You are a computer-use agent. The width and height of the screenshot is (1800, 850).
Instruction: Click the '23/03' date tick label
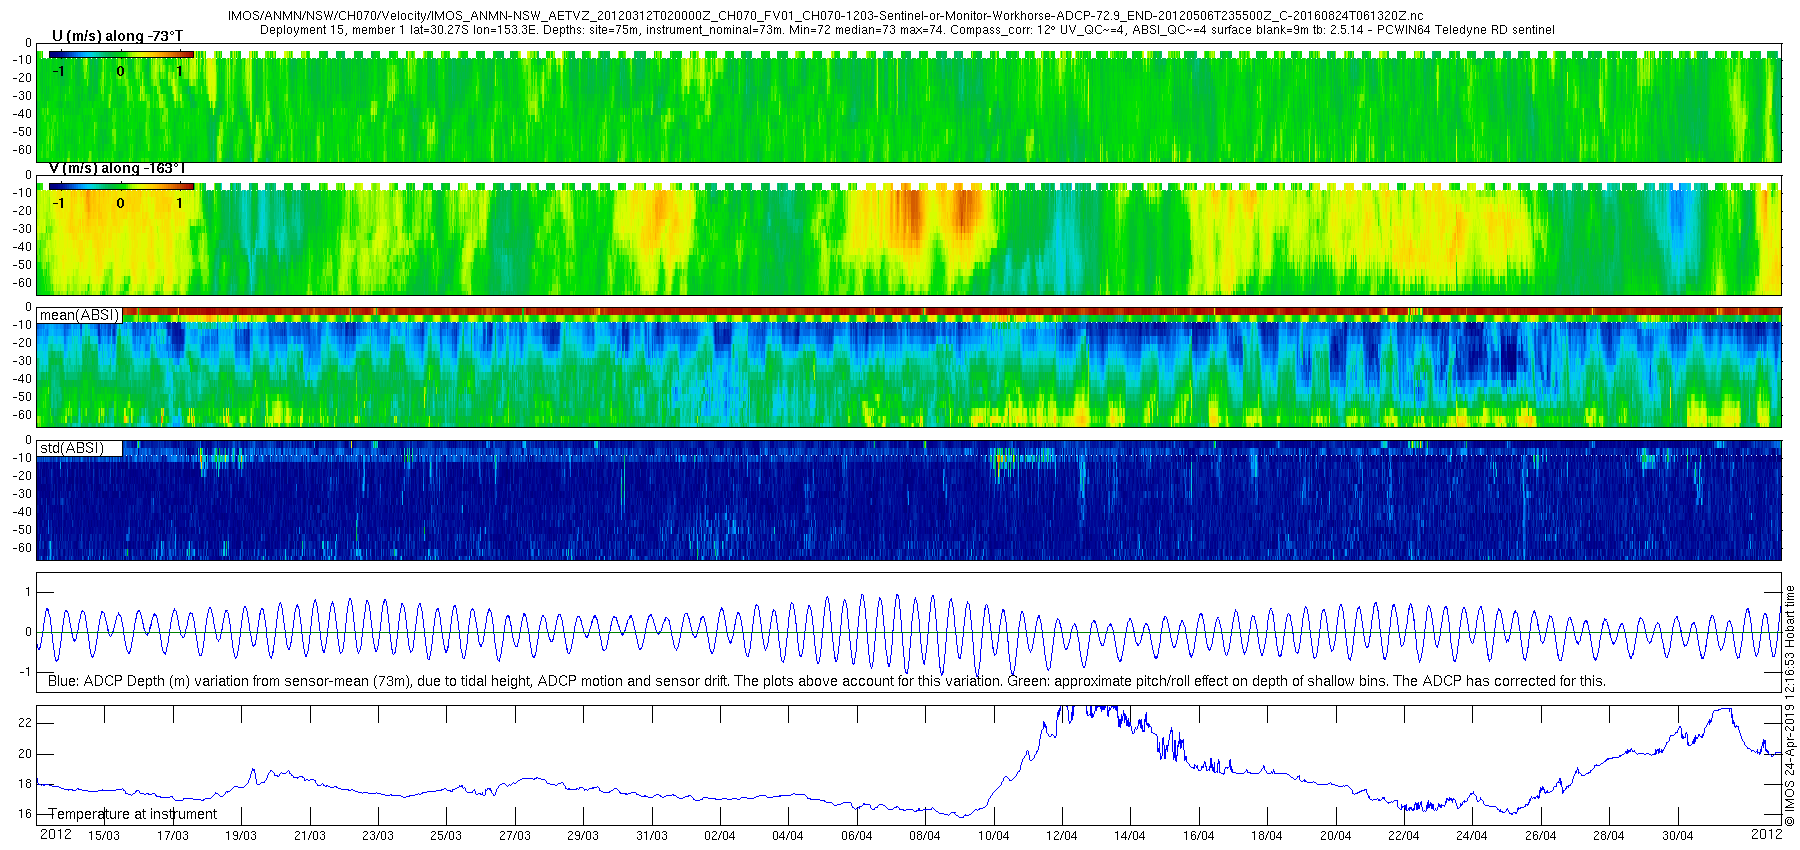(378, 836)
